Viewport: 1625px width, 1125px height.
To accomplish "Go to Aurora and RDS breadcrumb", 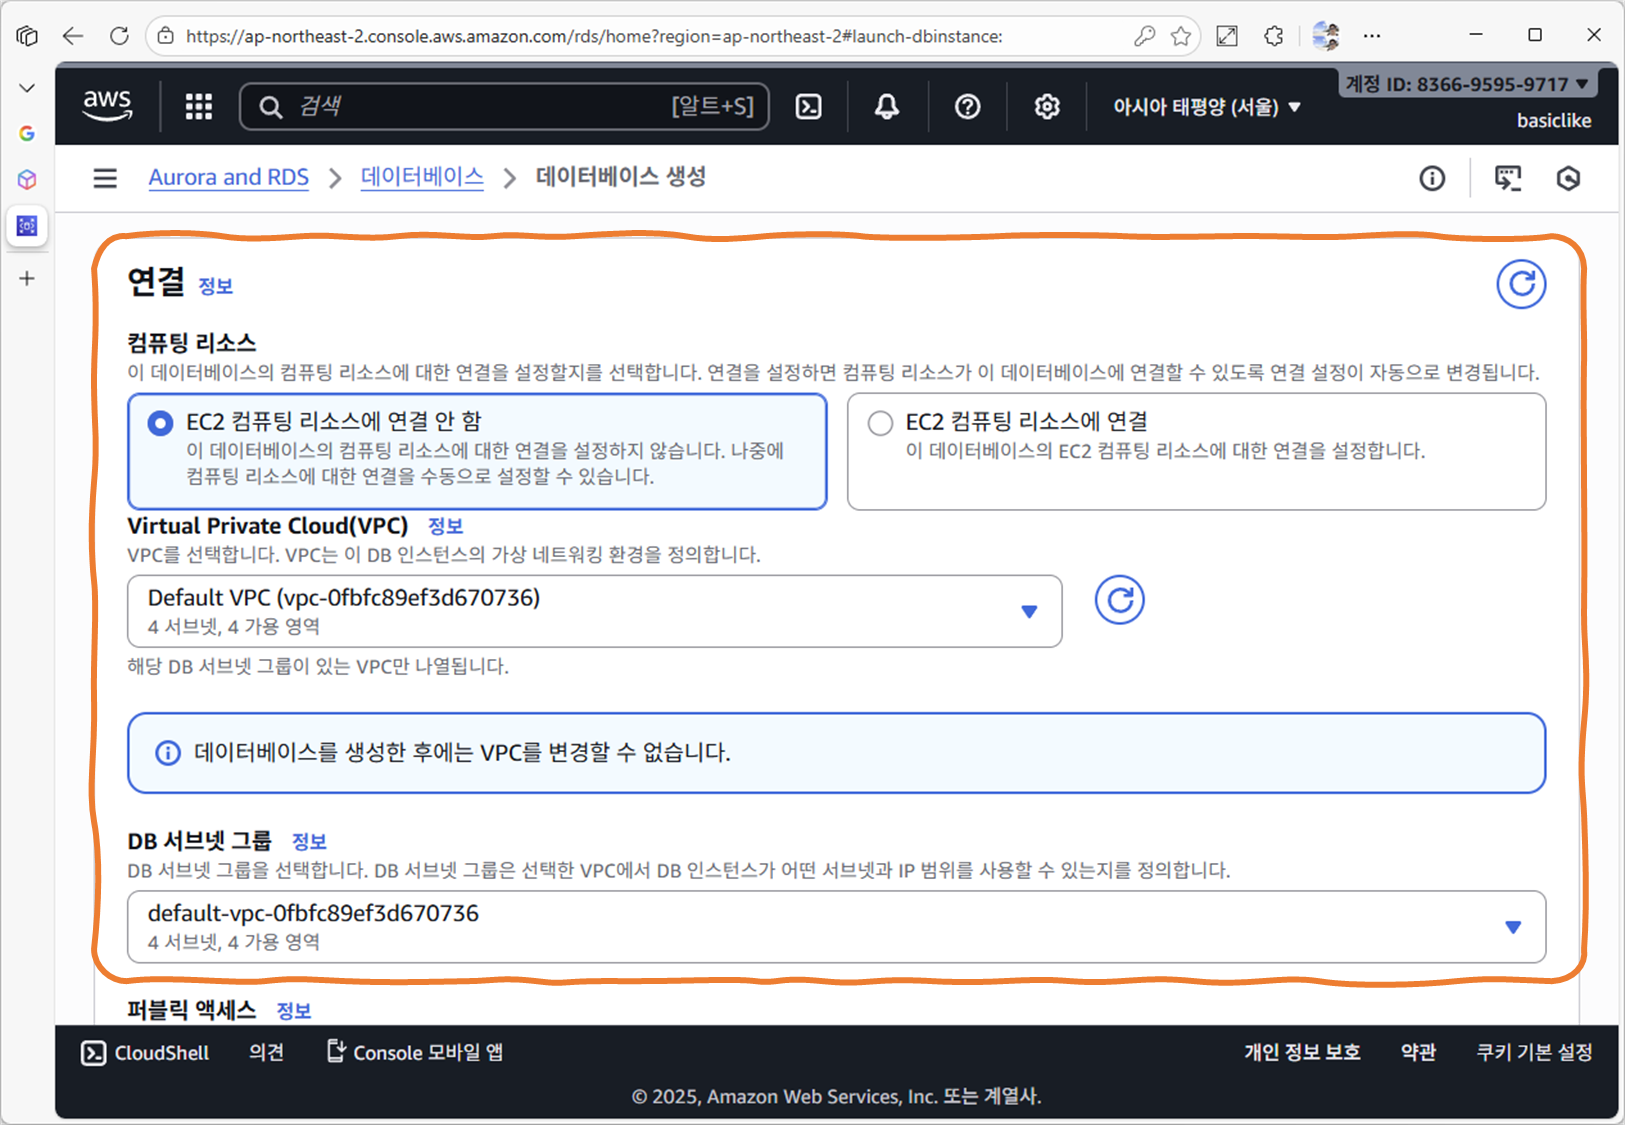I will point(229,177).
